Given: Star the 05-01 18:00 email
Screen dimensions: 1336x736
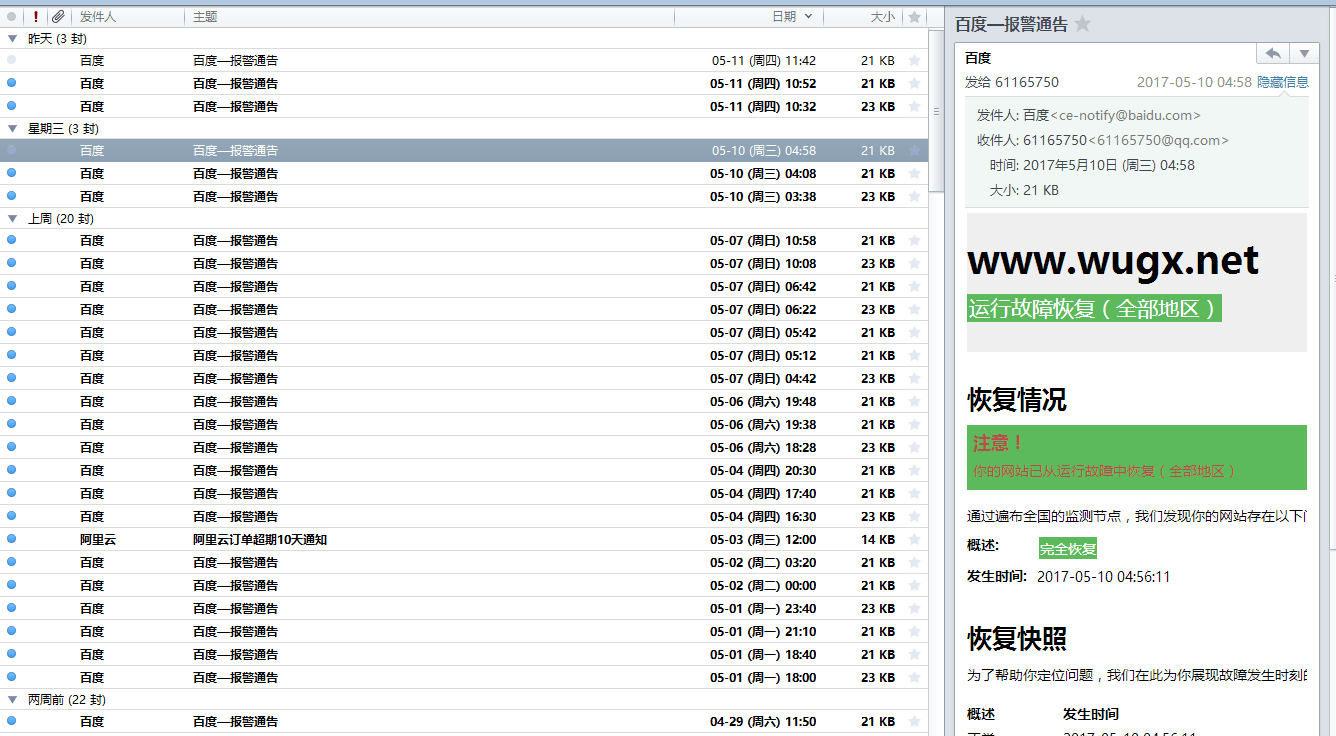Looking at the screenshot, I should [914, 677].
